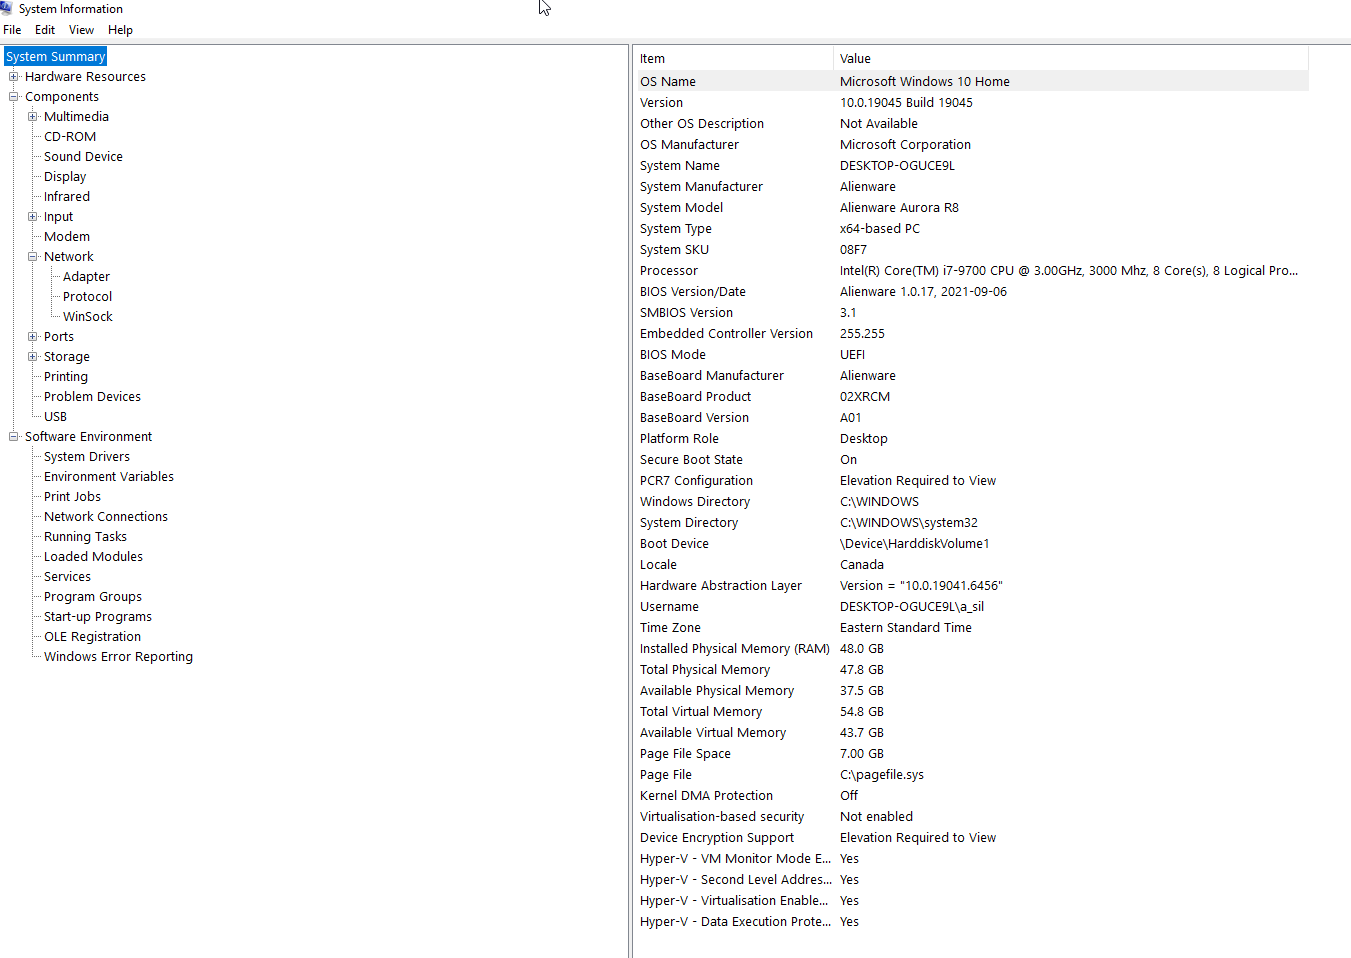Viewport: 1351px width, 958px height.
Task: Select the Version row showing 10.0.19045
Action: click(x=971, y=103)
